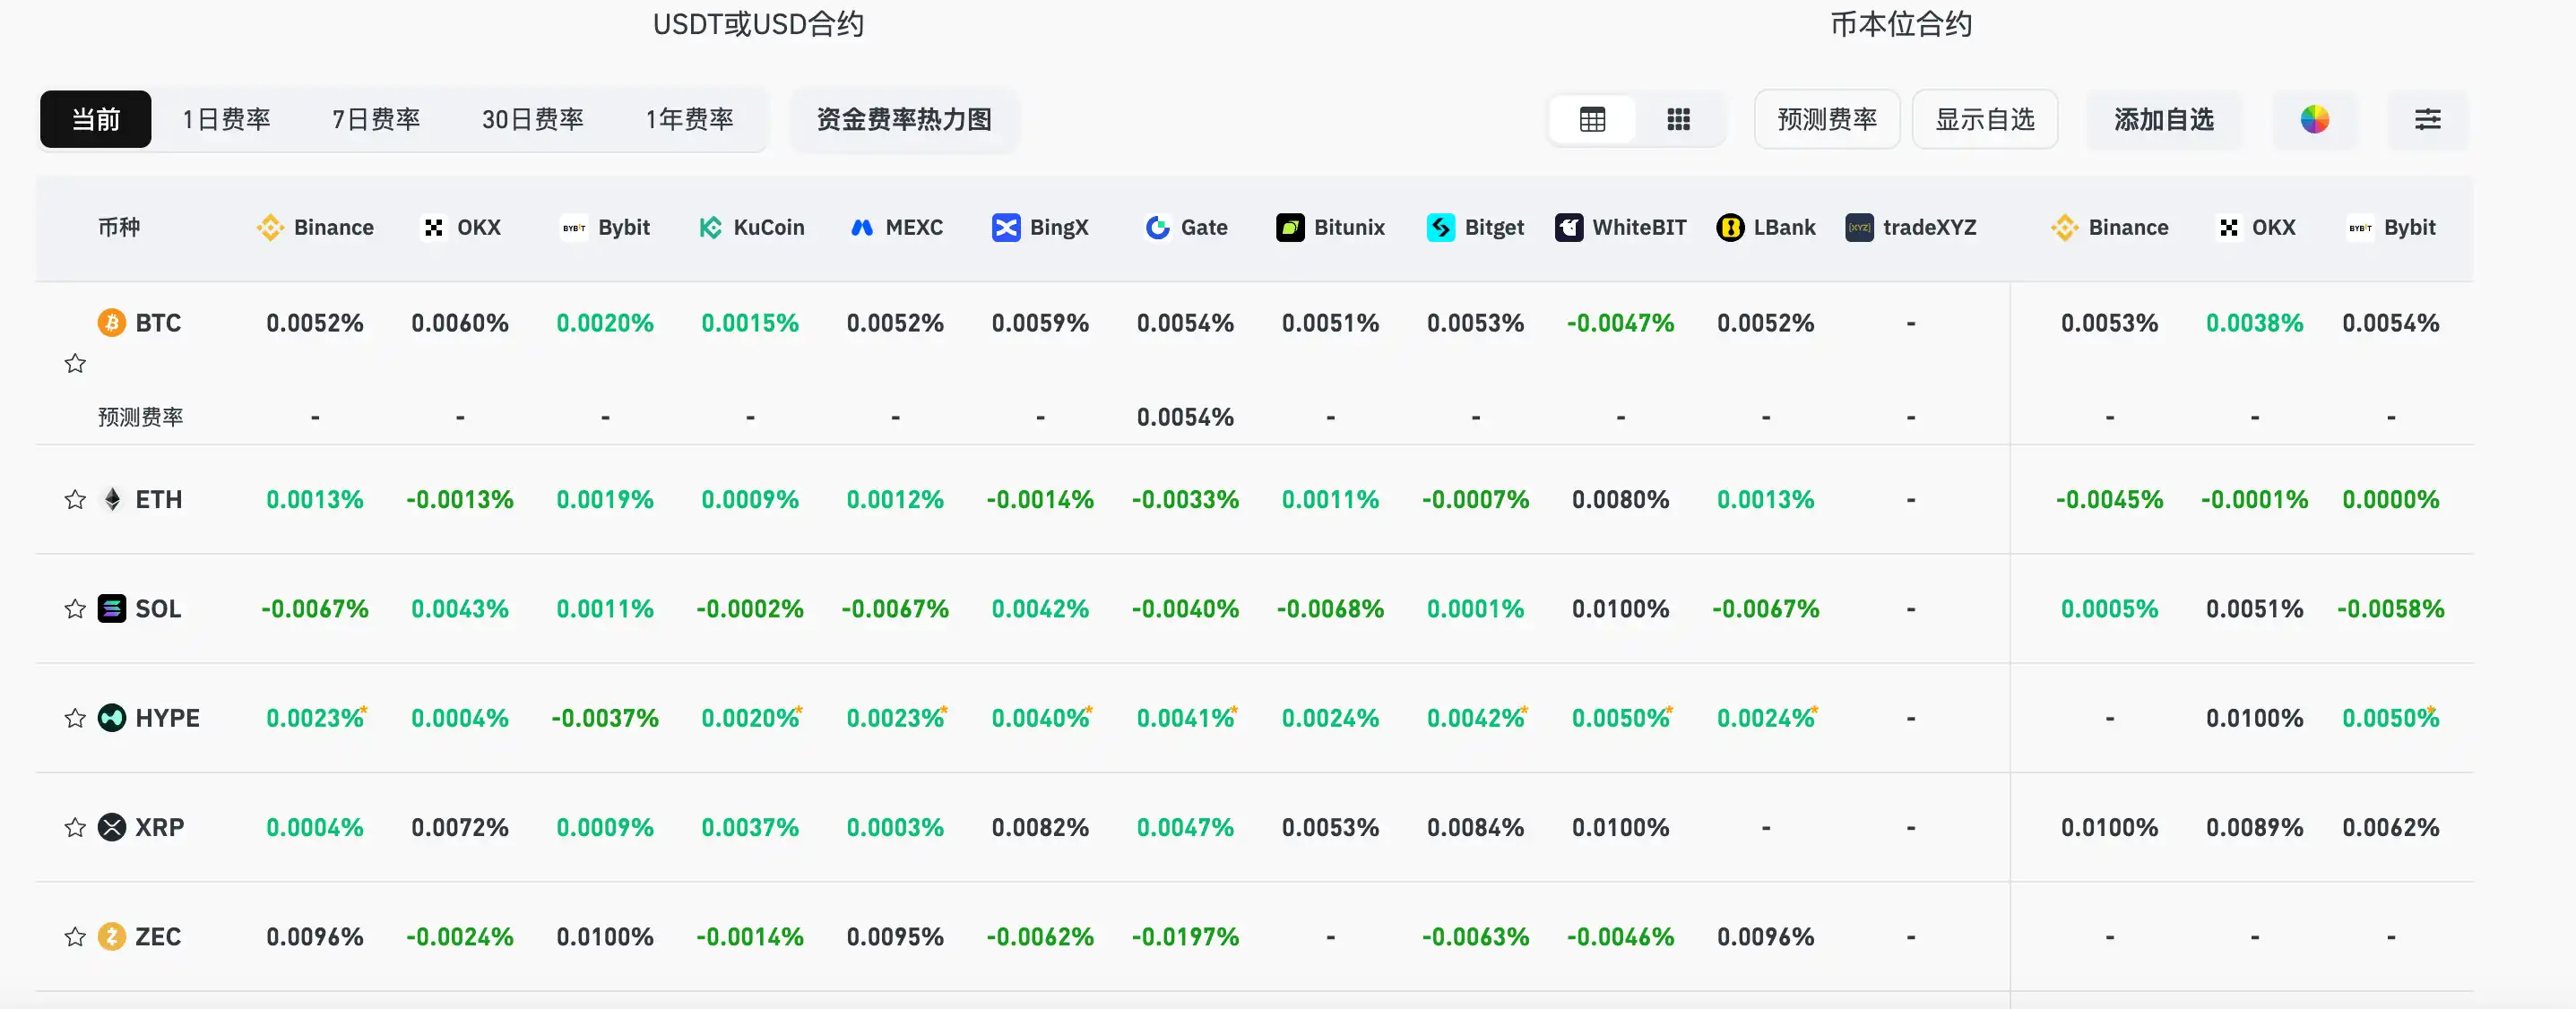The width and height of the screenshot is (2576, 1009).
Task: Click 币本位合约 section heading
Action: (x=1901, y=24)
